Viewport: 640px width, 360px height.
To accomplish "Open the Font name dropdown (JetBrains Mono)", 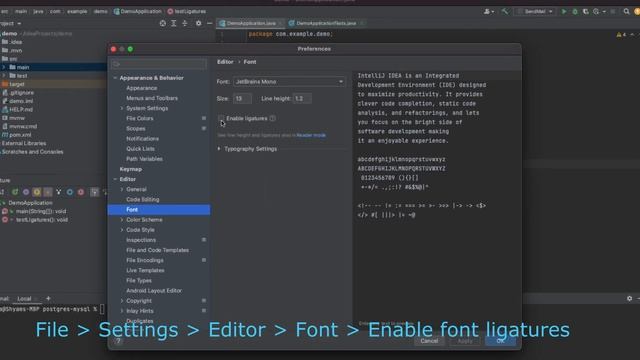I will (289, 82).
